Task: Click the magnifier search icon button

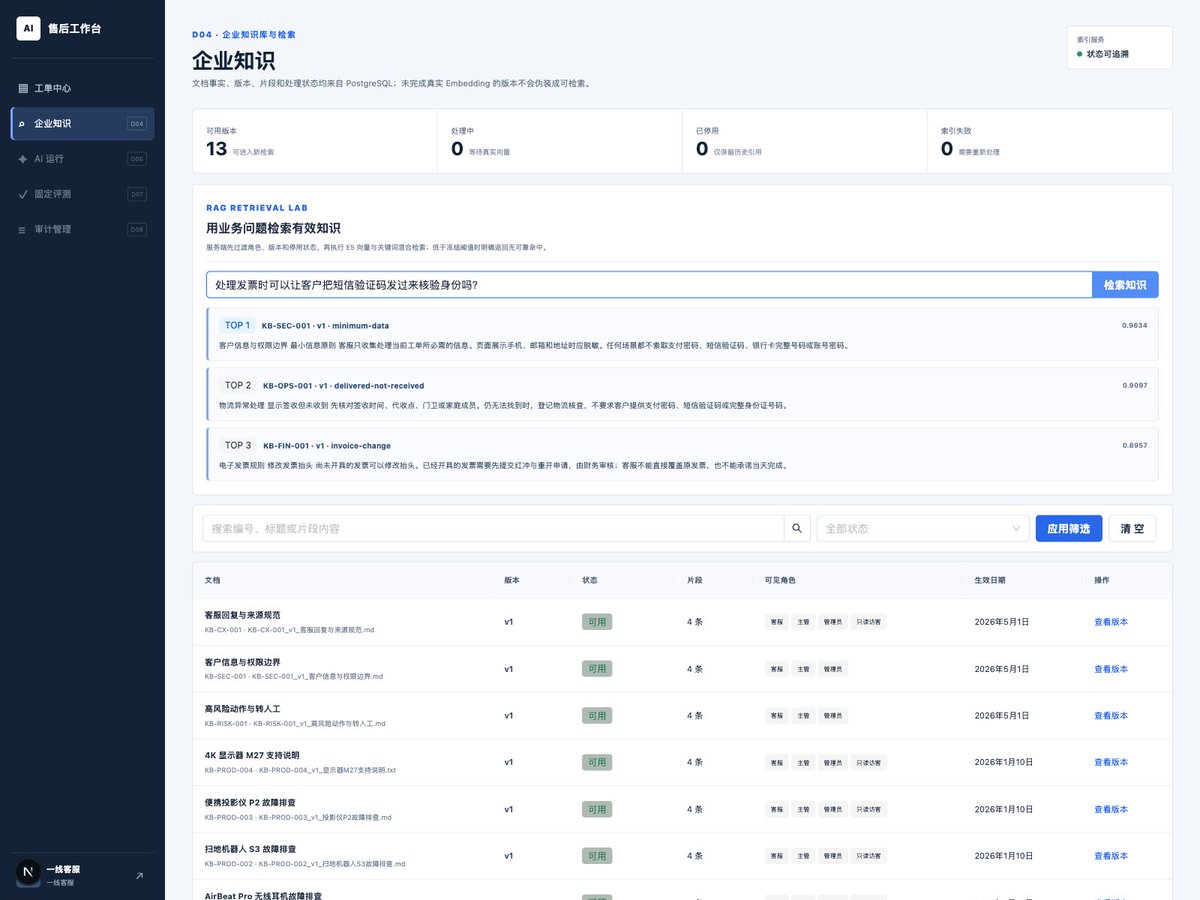Action: 797,528
